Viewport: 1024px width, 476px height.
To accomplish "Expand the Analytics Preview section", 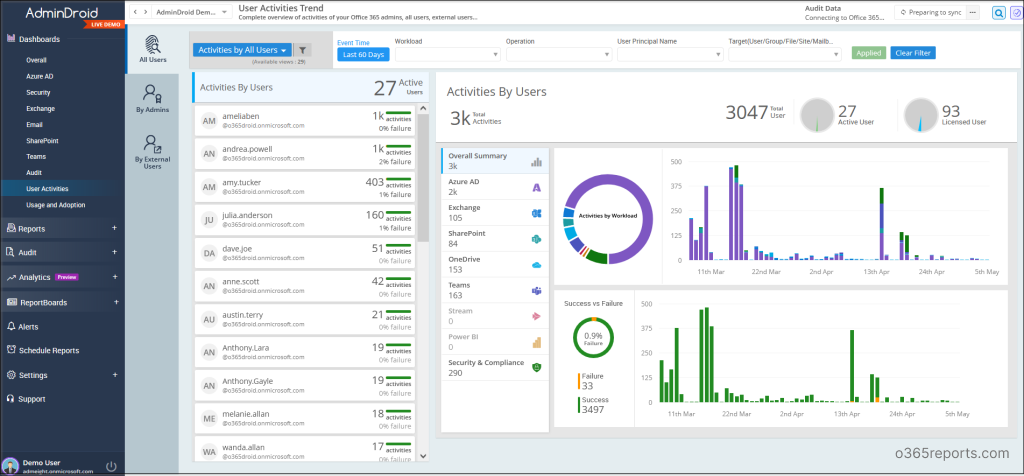I will pos(114,277).
